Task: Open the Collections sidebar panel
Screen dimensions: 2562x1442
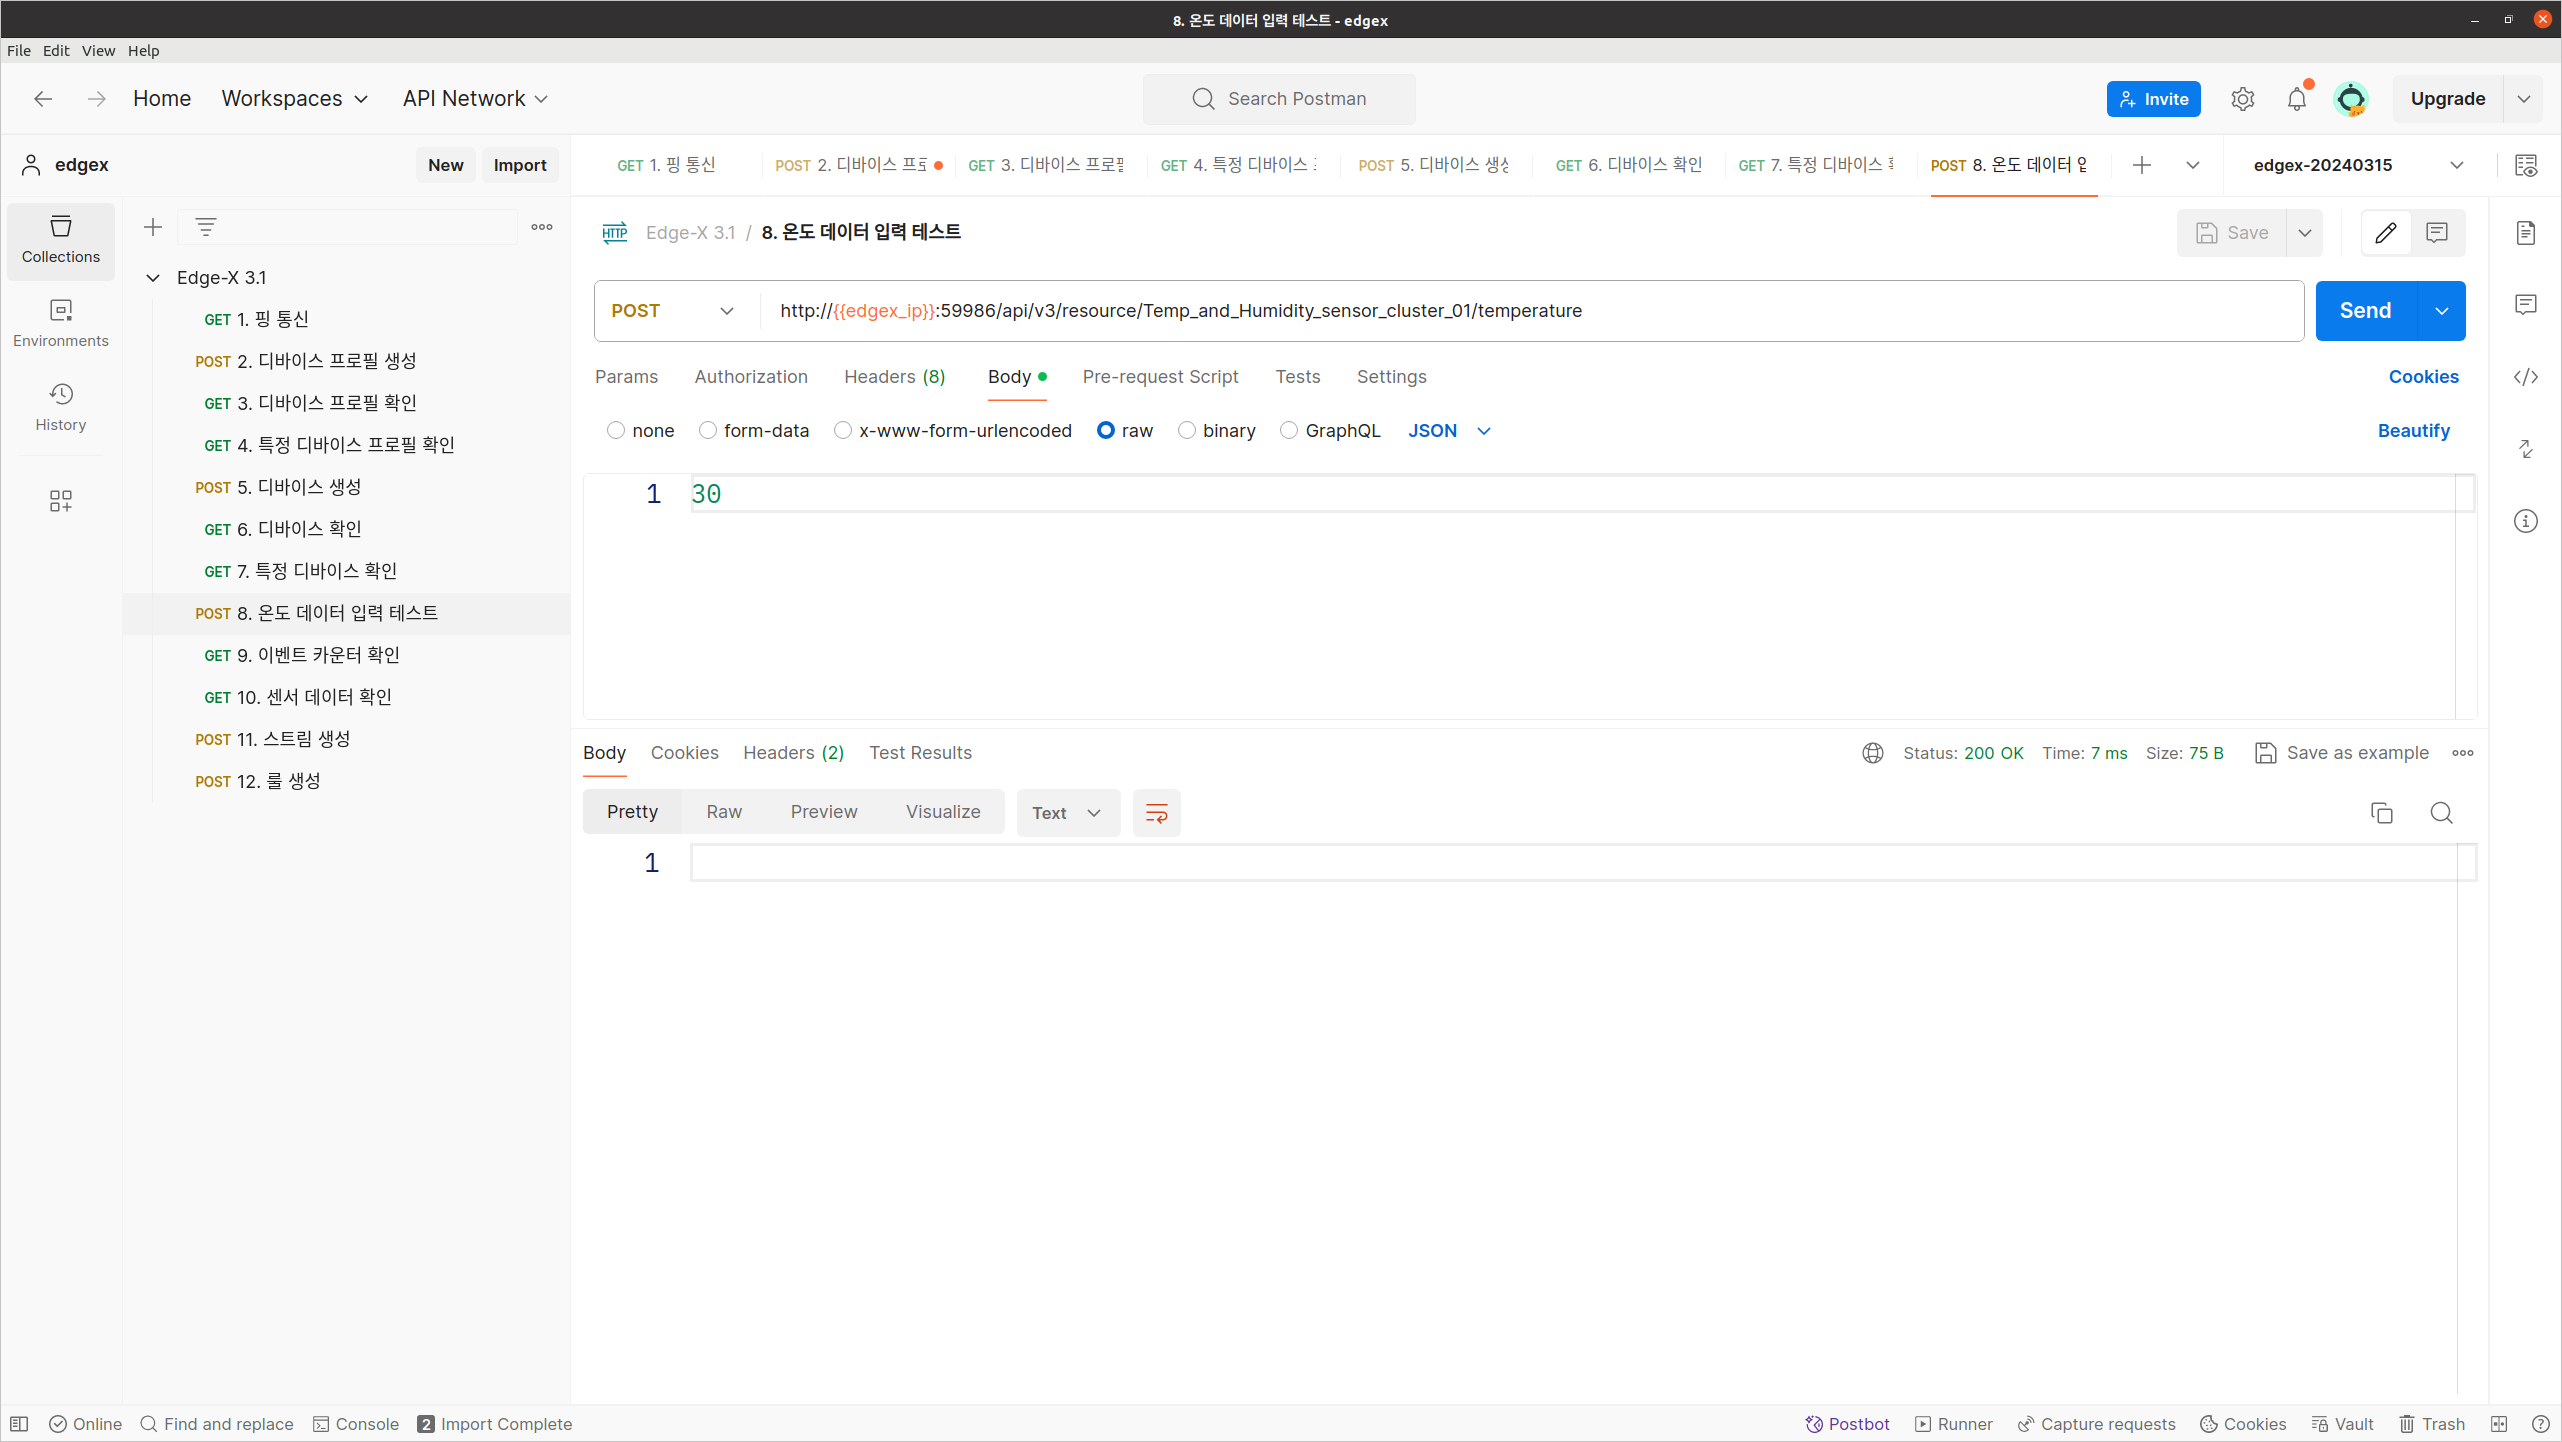Action: tap(61, 240)
